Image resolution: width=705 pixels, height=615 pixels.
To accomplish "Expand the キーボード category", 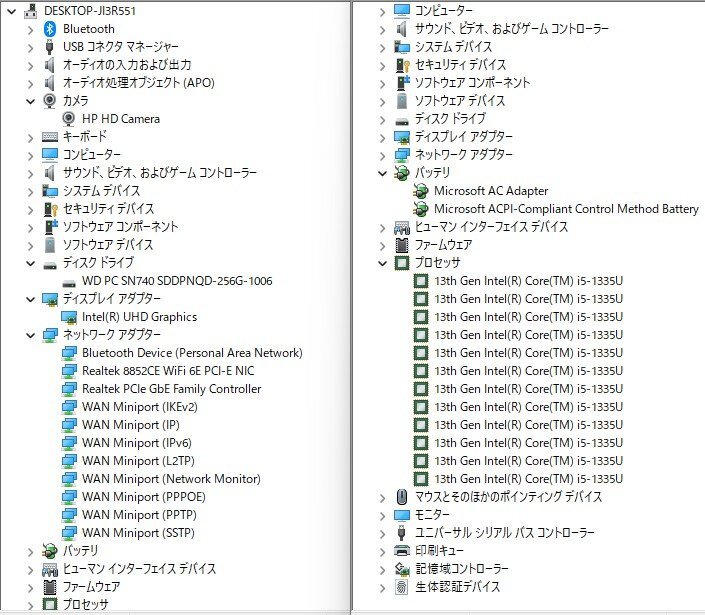I will [30, 138].
